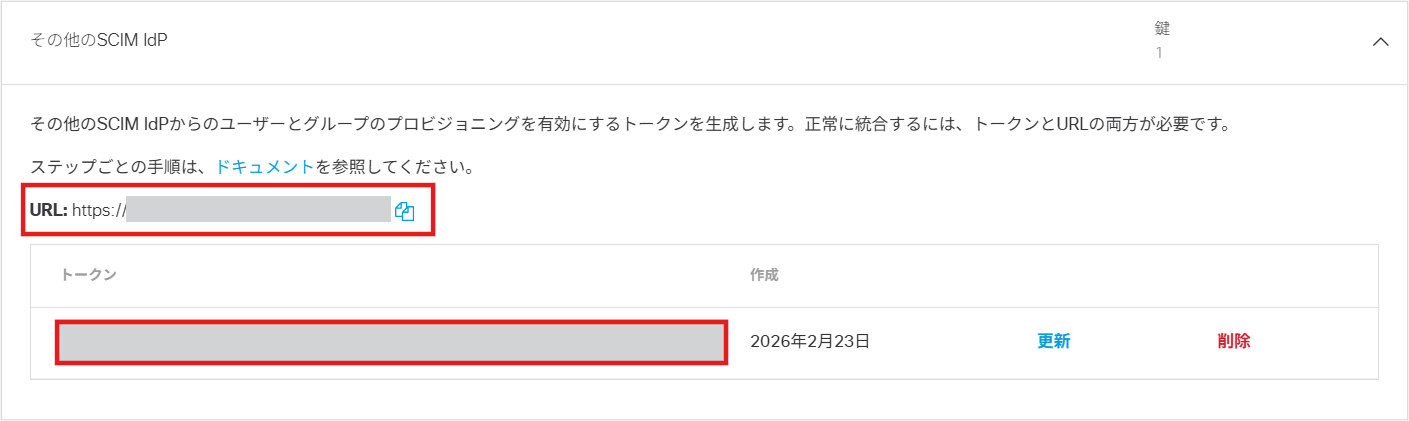Select the masked token value cell
1409x421 pixels.
[x=390, y=342]
